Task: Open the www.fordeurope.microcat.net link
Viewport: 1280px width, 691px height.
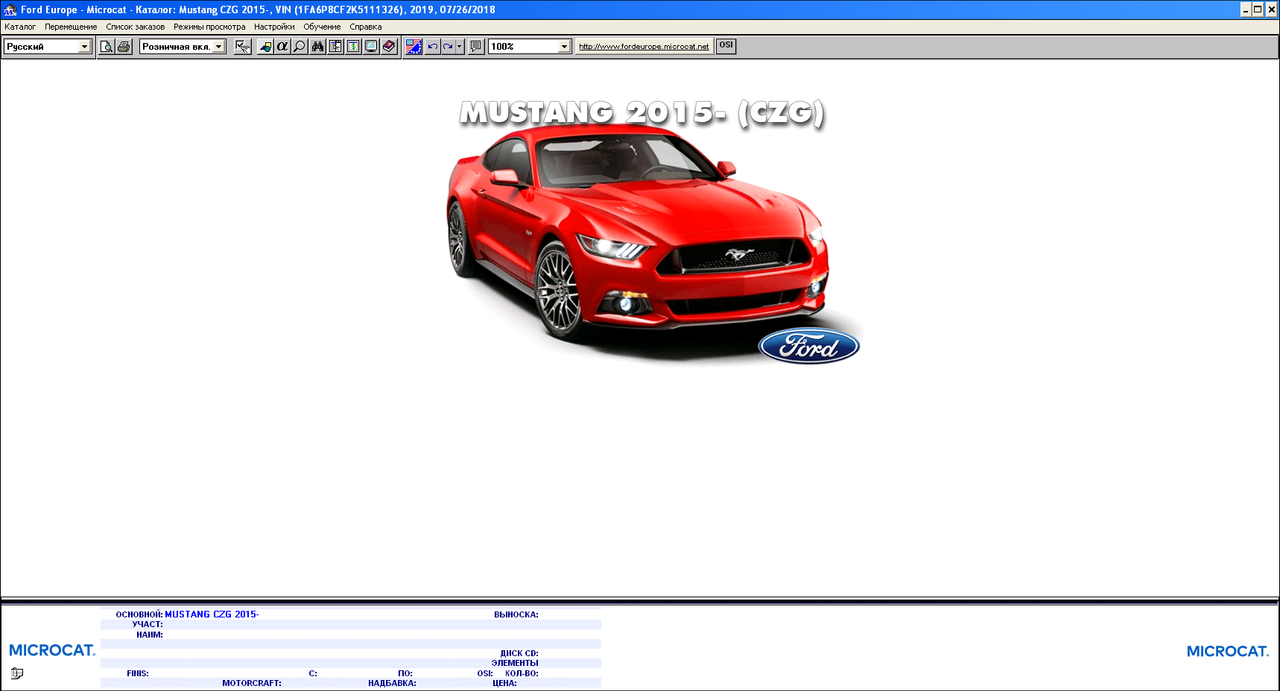Action: pos(644,46)
